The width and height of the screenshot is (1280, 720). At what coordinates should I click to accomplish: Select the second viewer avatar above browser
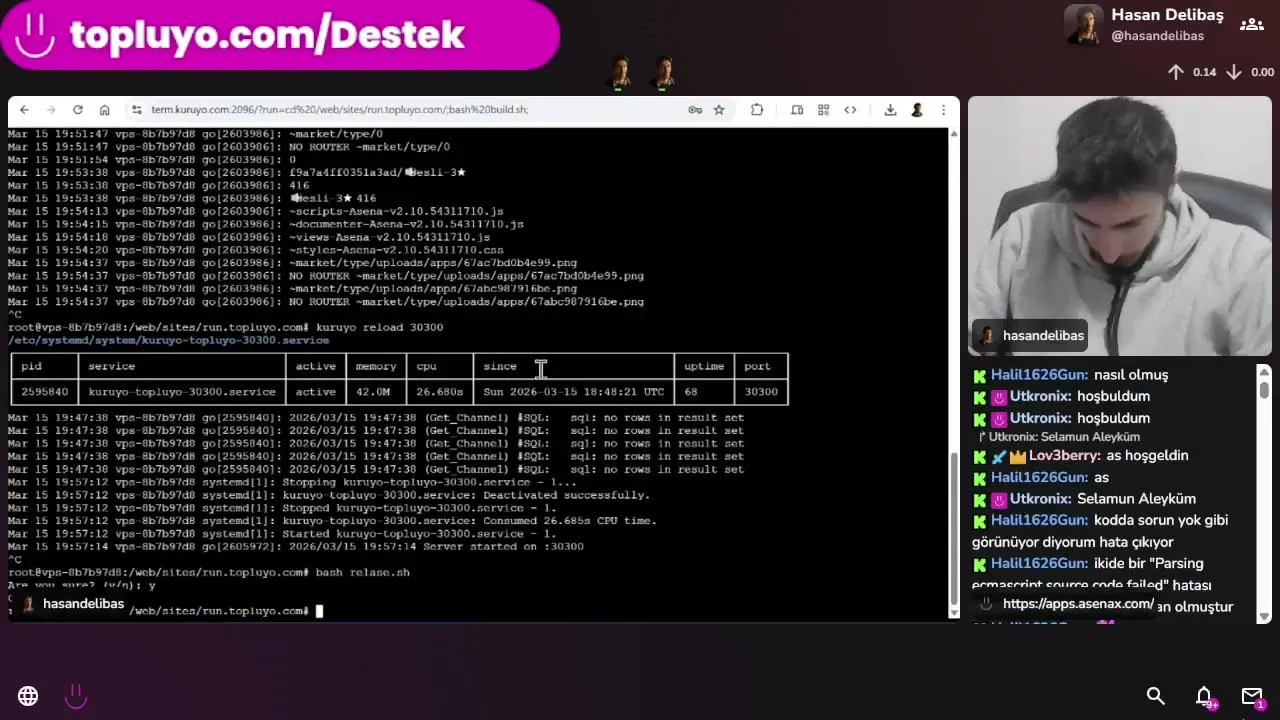[x=664, y=73]
